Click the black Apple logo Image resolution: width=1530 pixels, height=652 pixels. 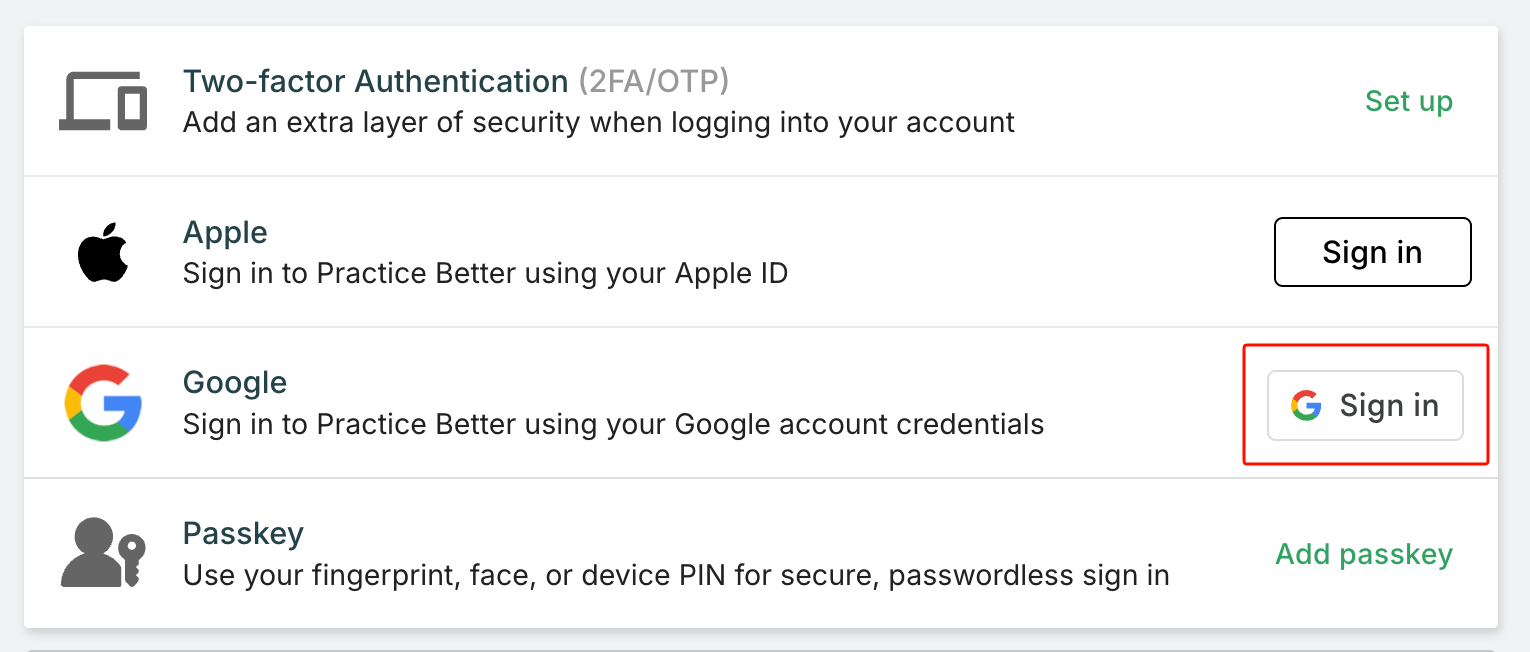pyautogui.click(x=103, y=252)
